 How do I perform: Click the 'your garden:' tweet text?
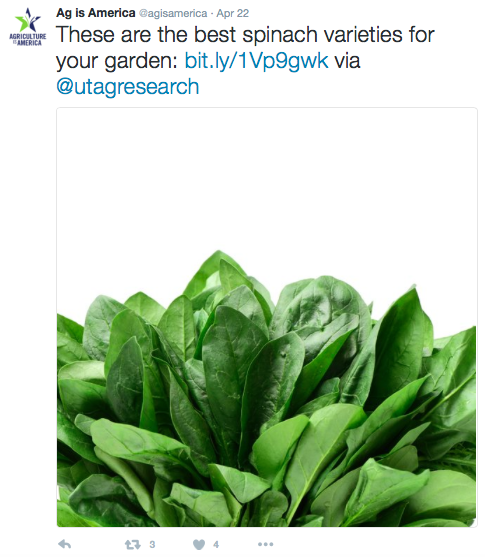click(x=117, y=61)
